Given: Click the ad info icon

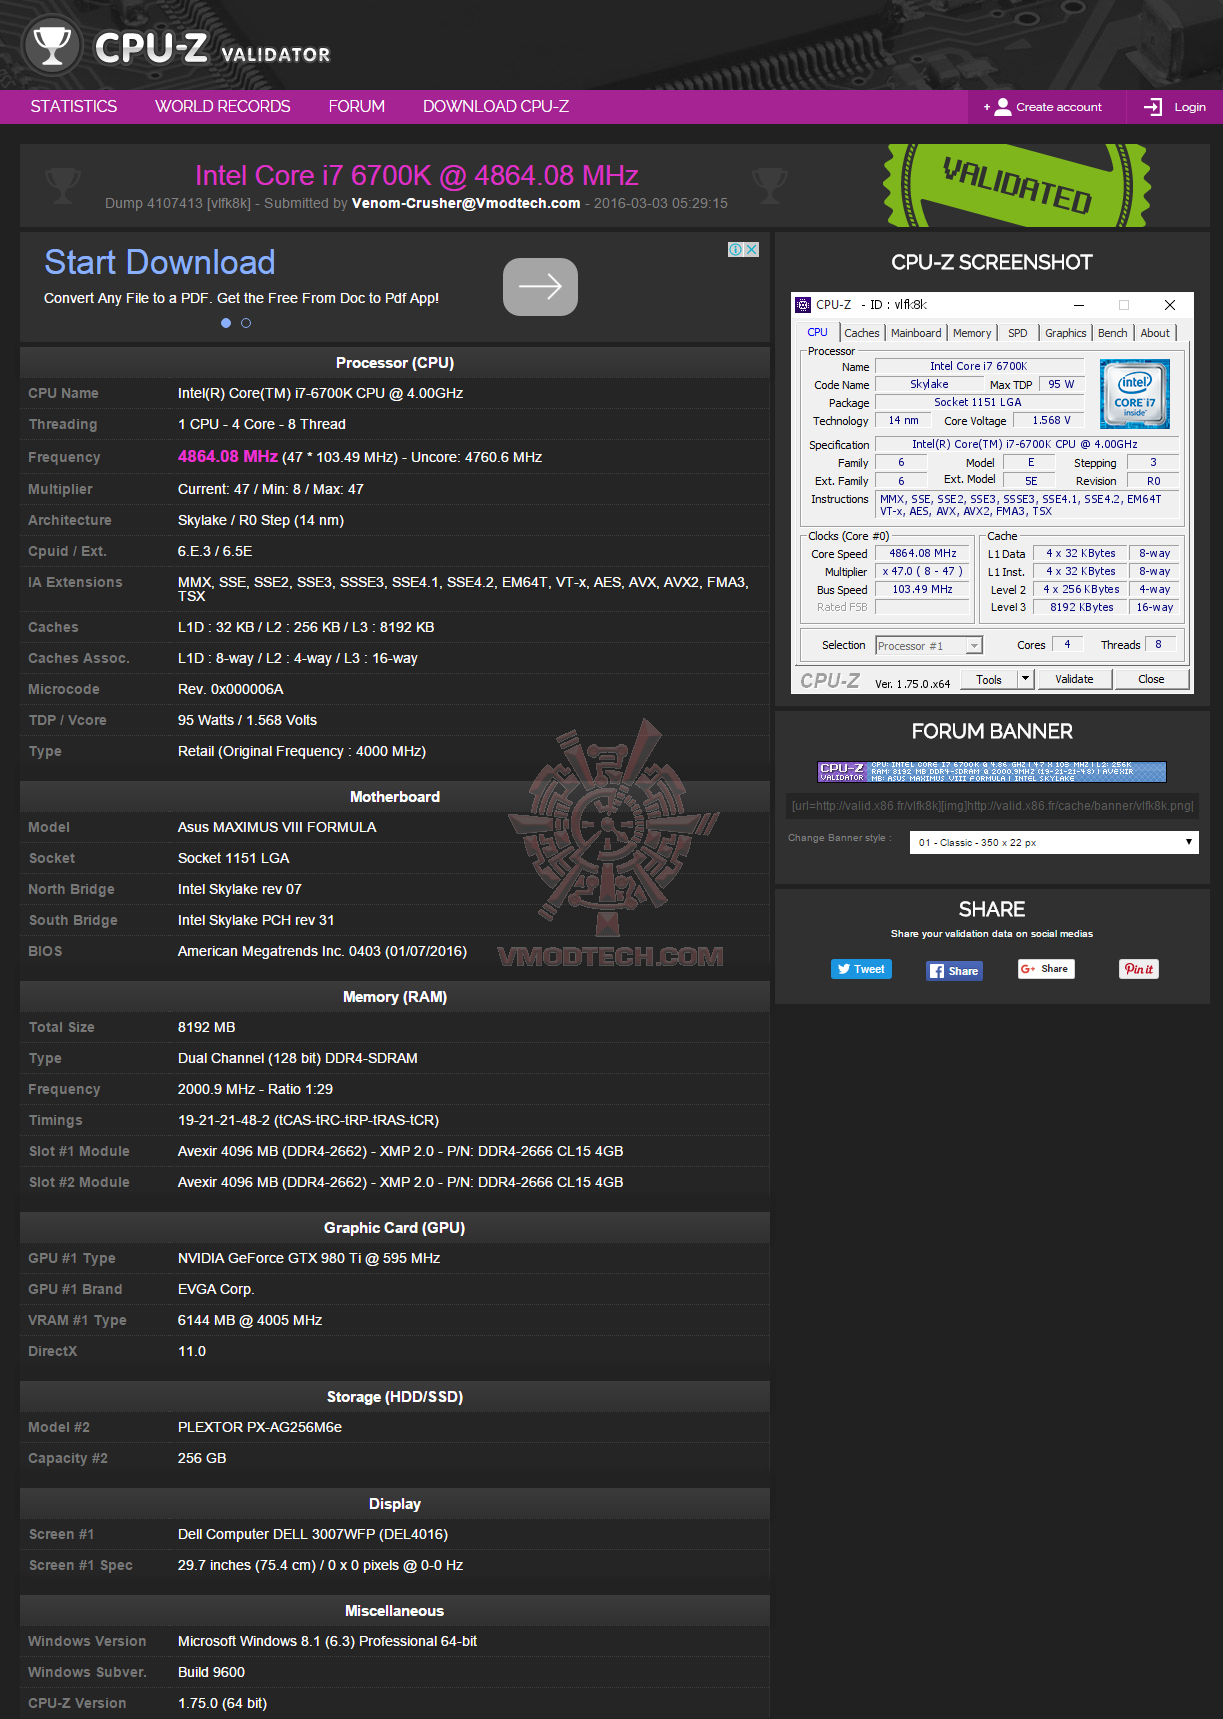Looking at the screenshot, I should click(735, 249).
